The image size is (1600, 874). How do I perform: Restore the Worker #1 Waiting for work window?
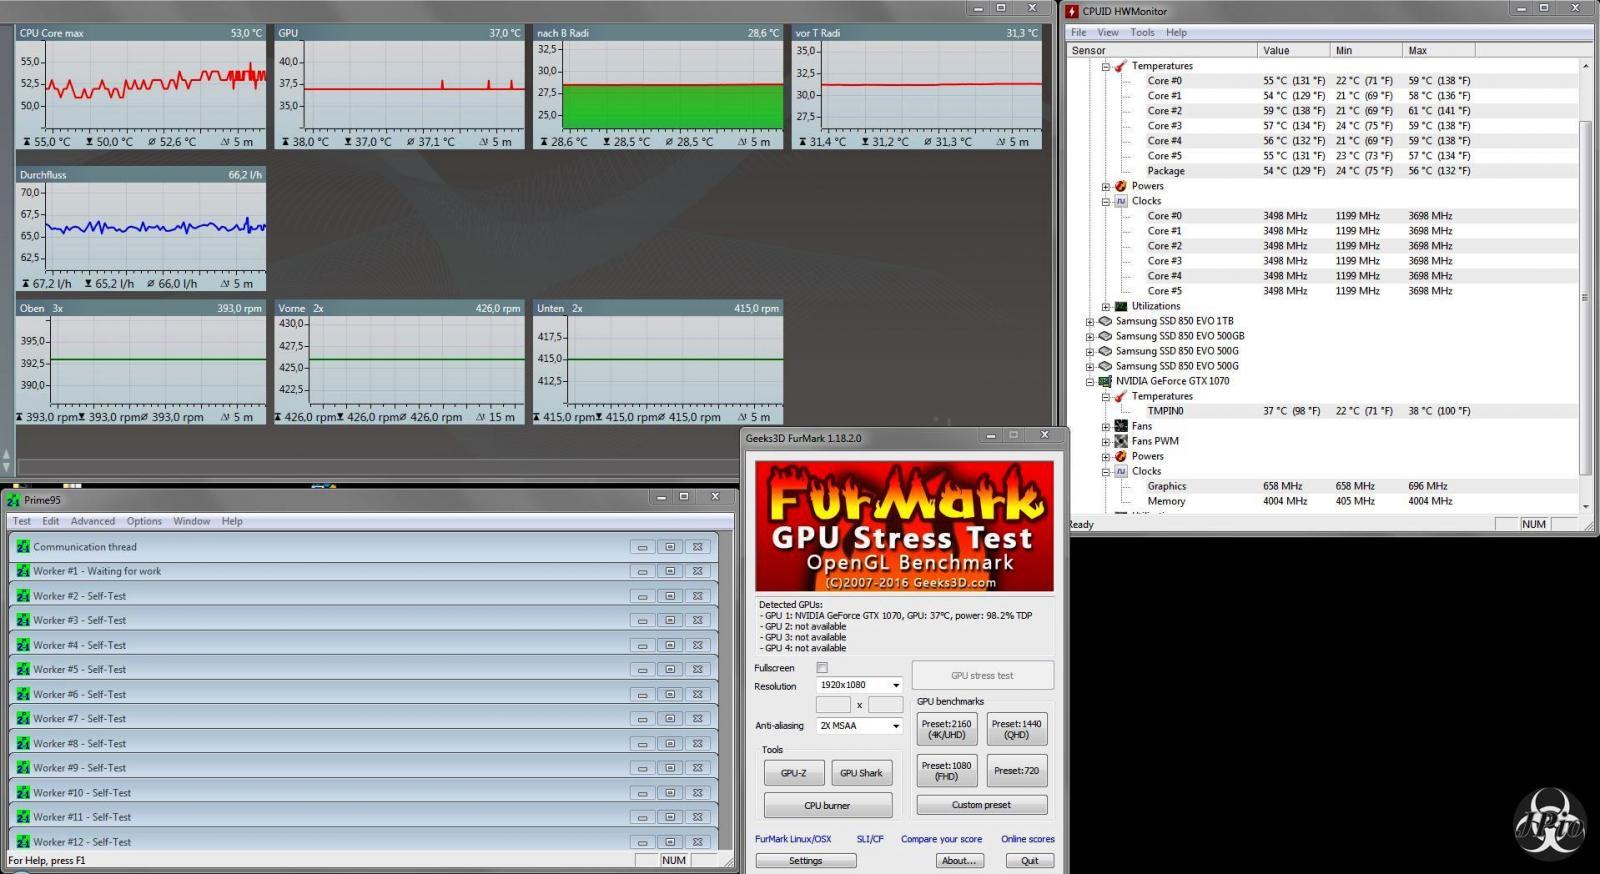coord(670,571)
